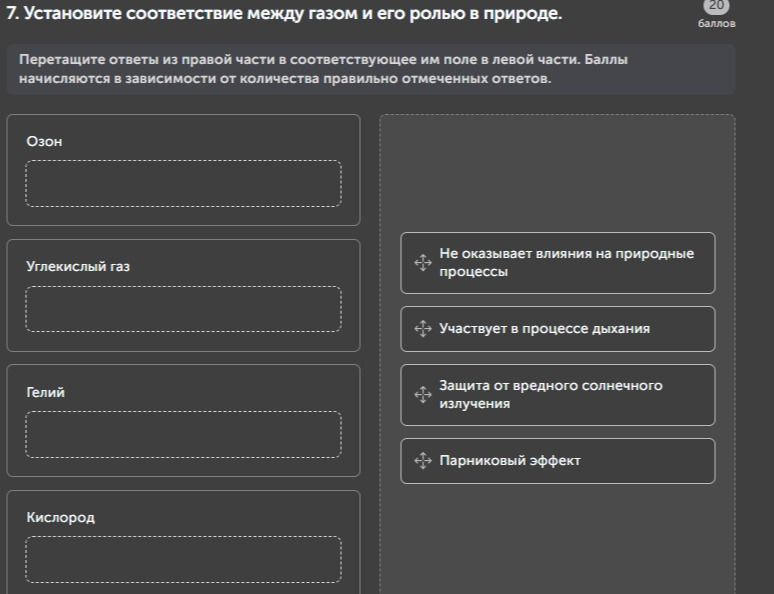Click the 'Углекислый газ' label
The width and height of the screenshot is (774, 594).
click(78, 267)
